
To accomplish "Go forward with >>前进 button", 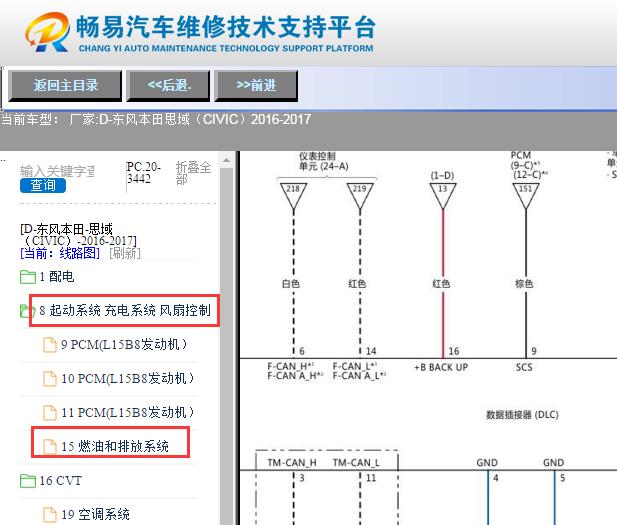I will pyautogui.click(x=256, y=85).
